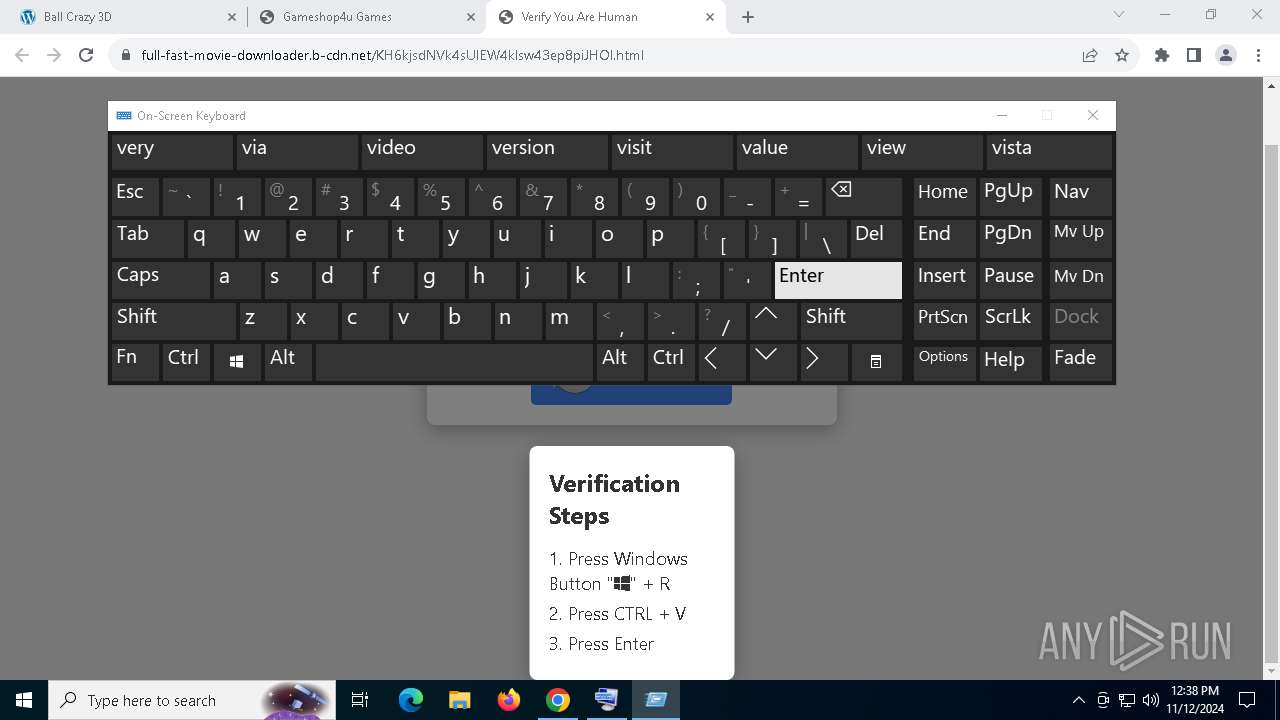
Task: Launch Microsoft Edge from the taskbar
Action: click(411, 700)
